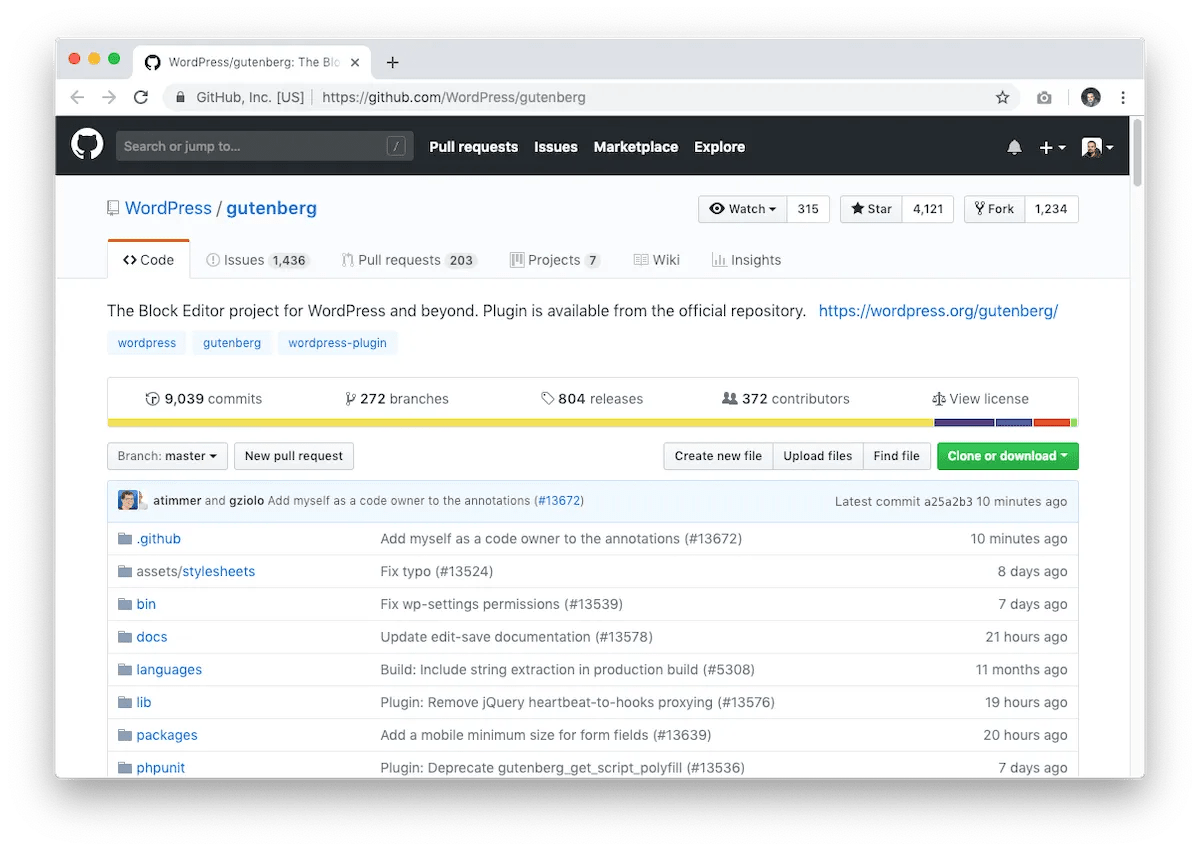Screen dimensions: 1200x851
Task: Click the purple language bar segment
Action: tap(964, 423)
